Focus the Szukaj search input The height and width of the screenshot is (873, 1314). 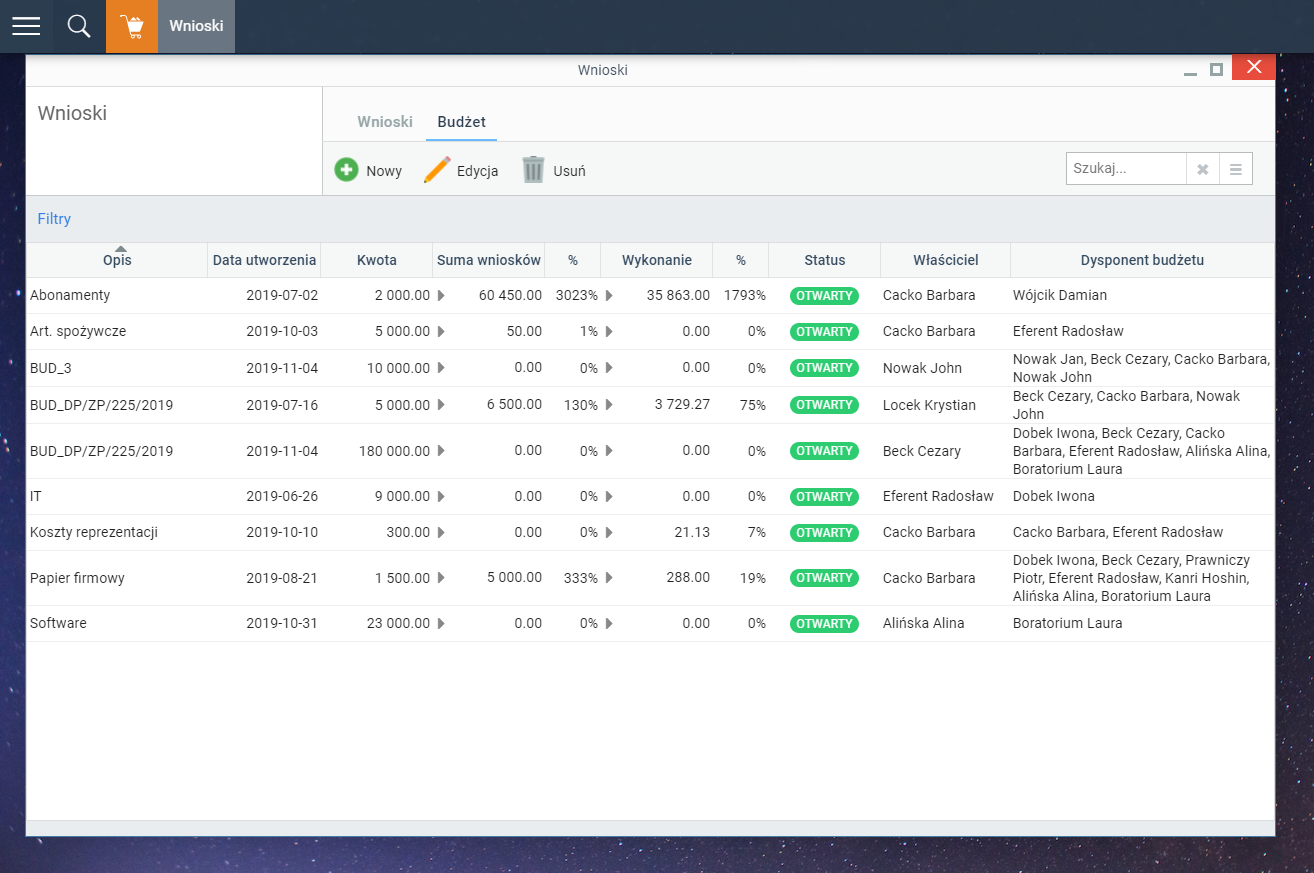click(x=1126, y=169)
